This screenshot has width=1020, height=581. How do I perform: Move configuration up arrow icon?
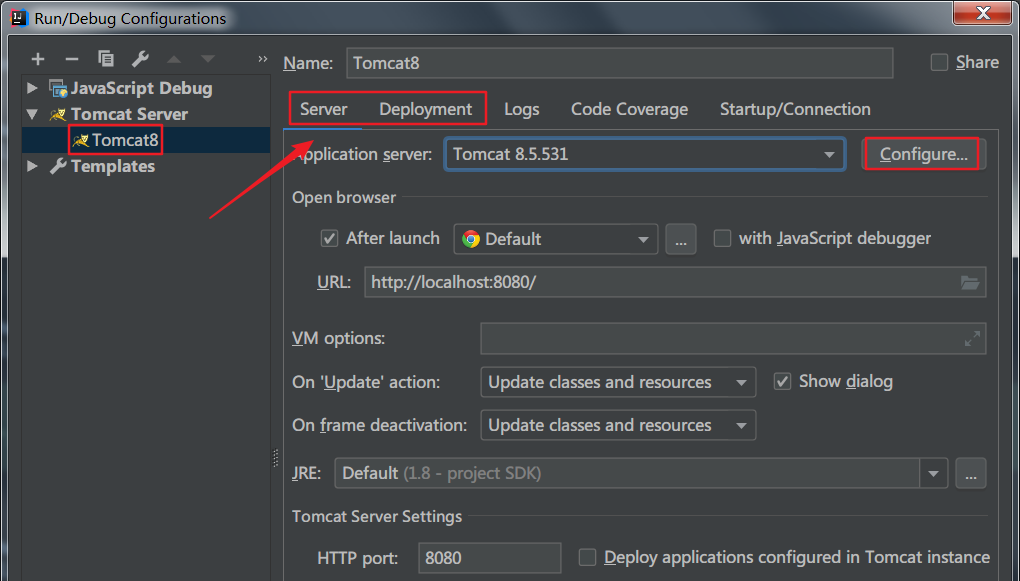pos(174,59)
